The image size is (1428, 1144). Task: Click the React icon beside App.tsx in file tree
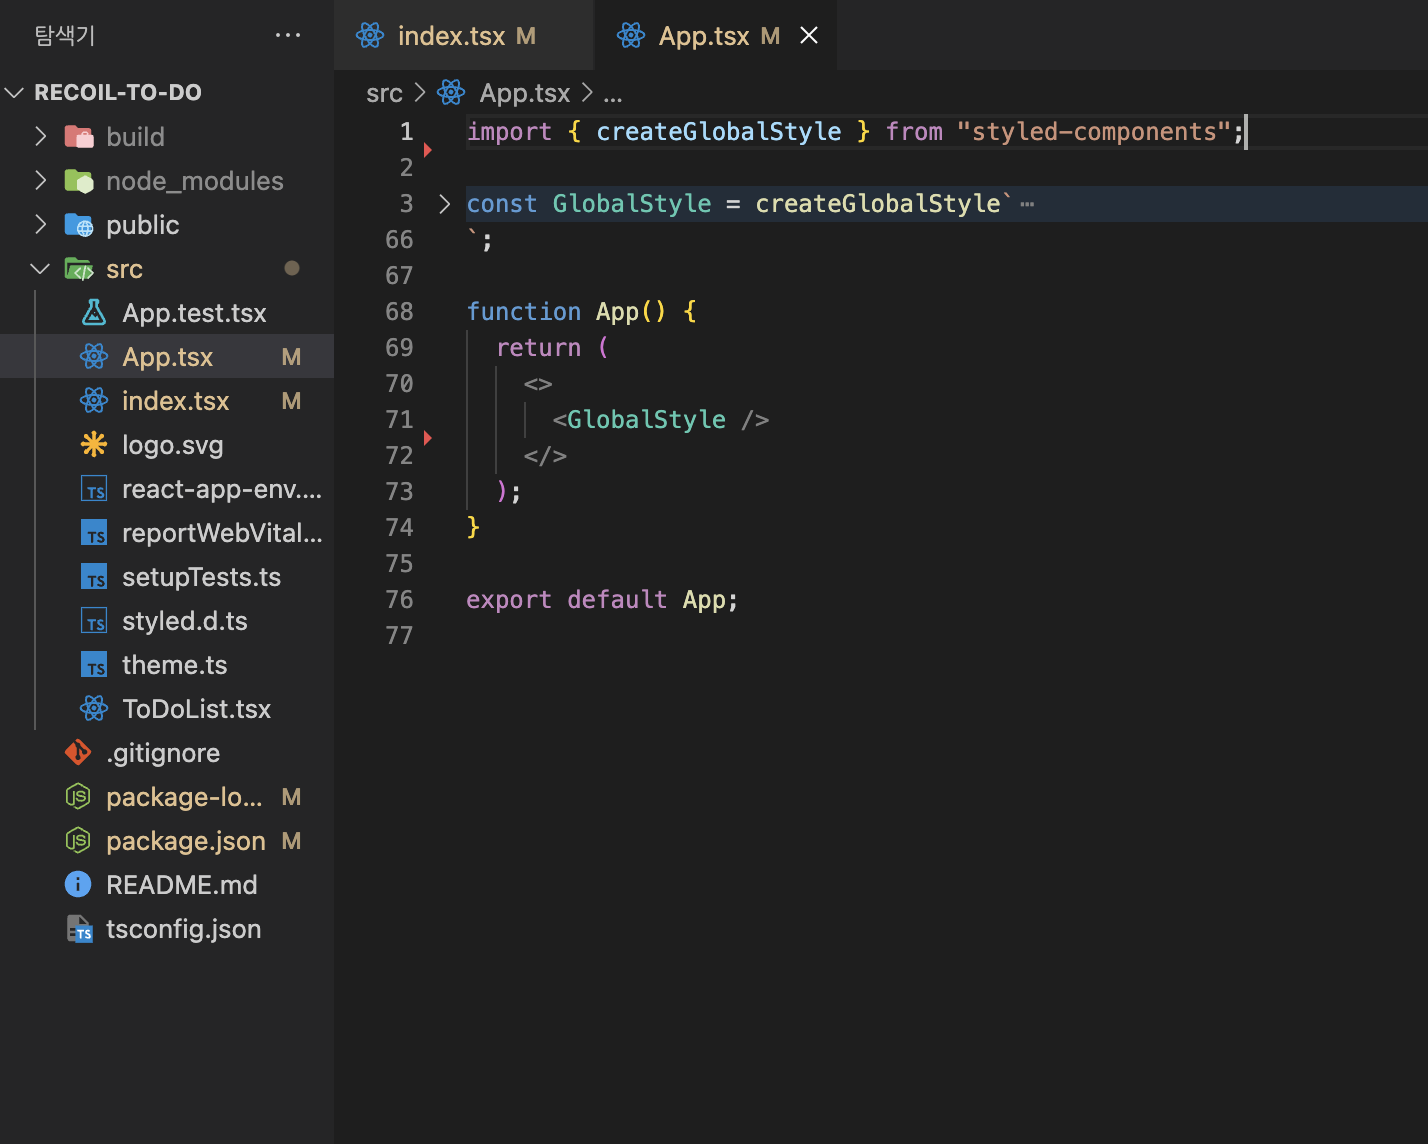click(94, 357)
